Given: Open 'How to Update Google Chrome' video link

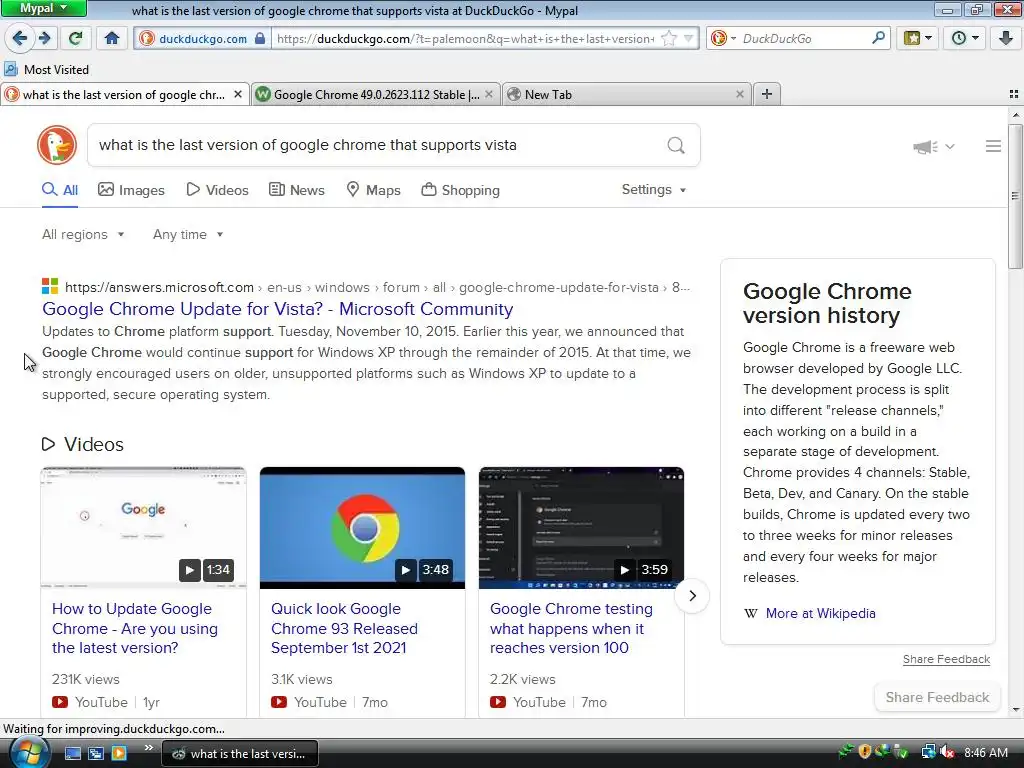Looking at the screenshot, I should 135,628.
